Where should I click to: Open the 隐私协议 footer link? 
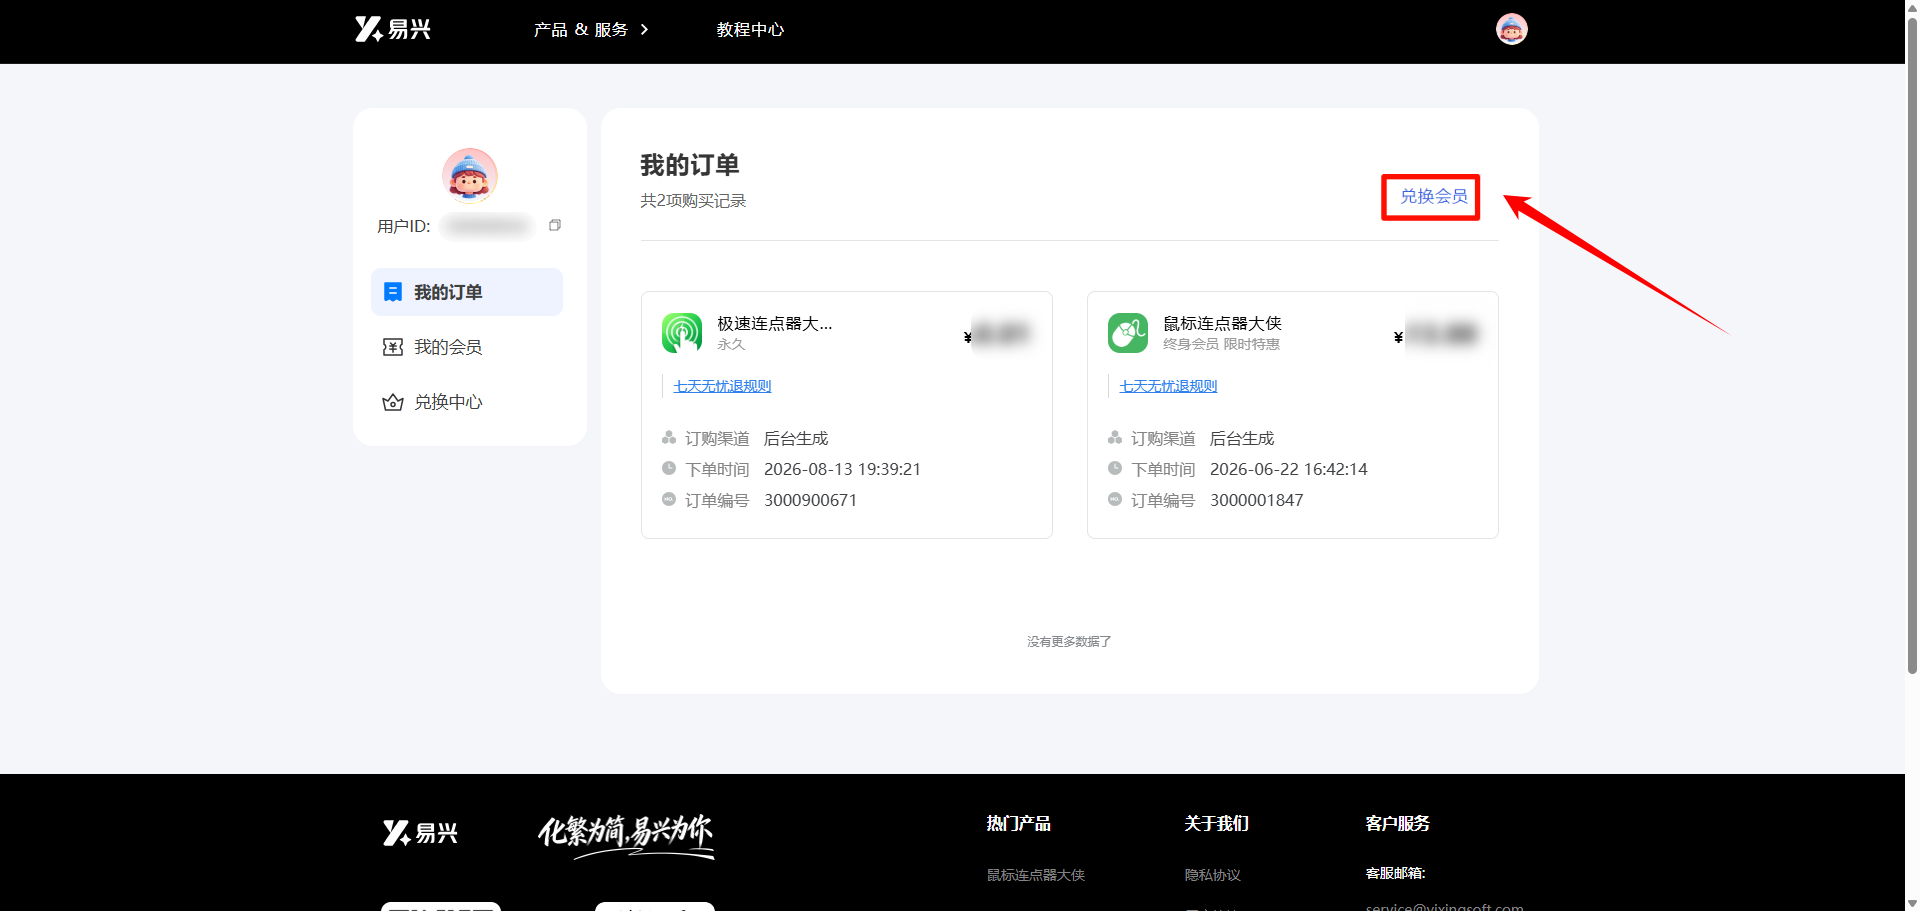coord(1213,875)
